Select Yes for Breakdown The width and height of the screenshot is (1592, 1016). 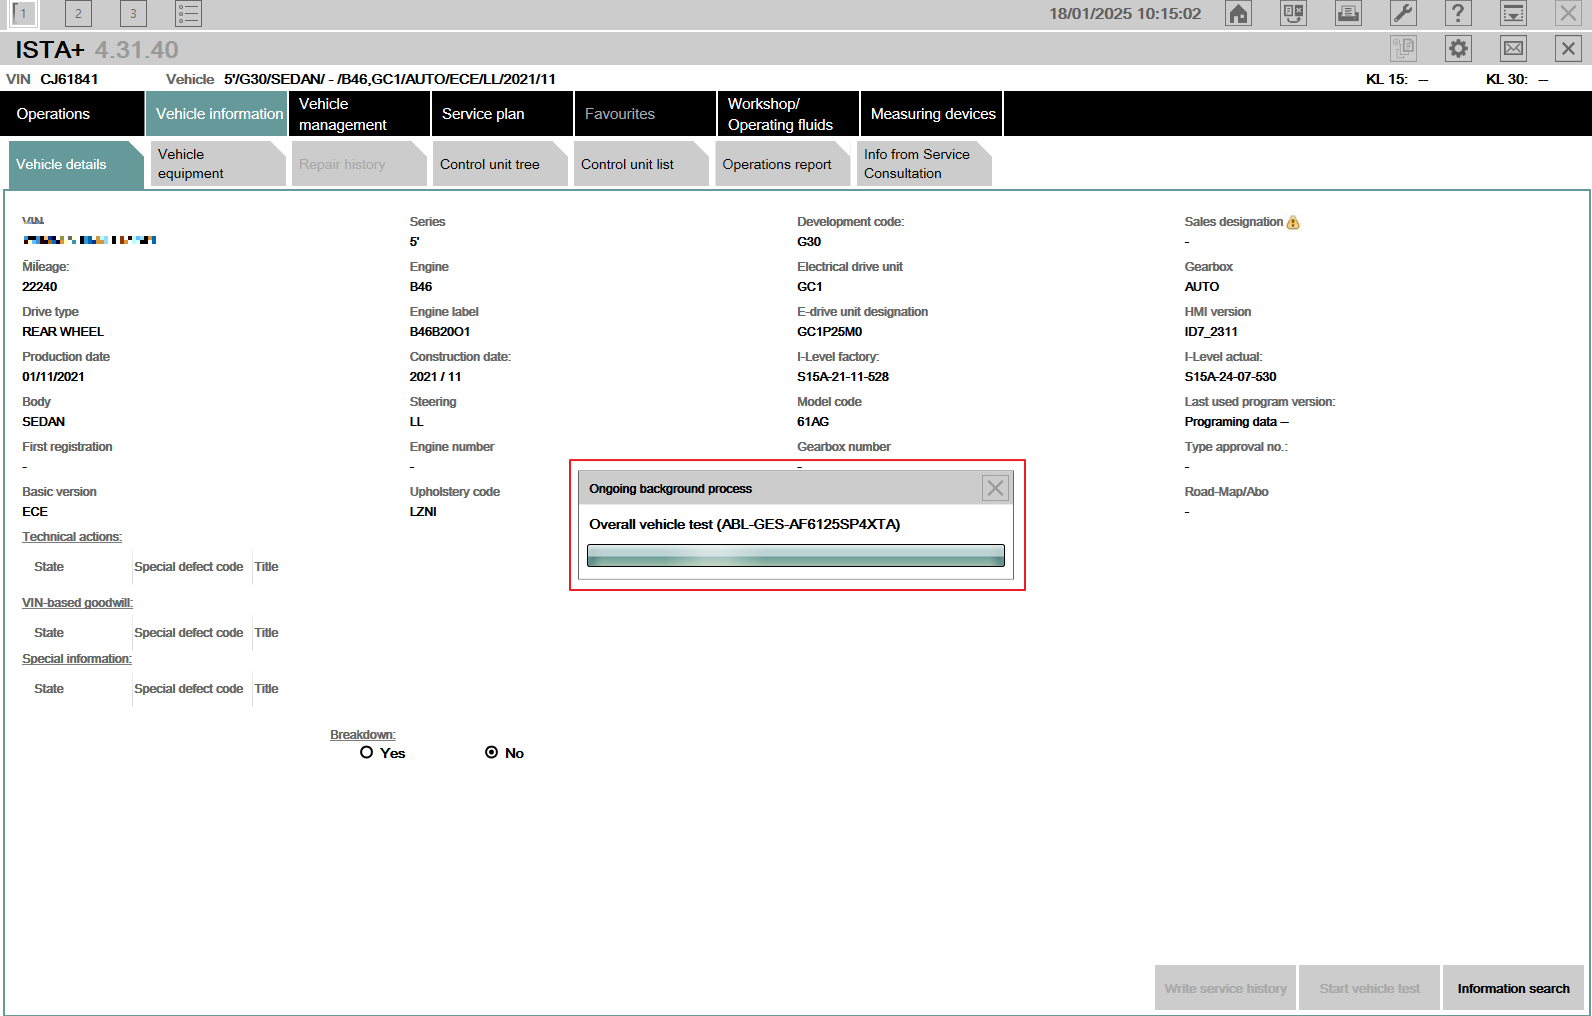click(x=366, y=753)
